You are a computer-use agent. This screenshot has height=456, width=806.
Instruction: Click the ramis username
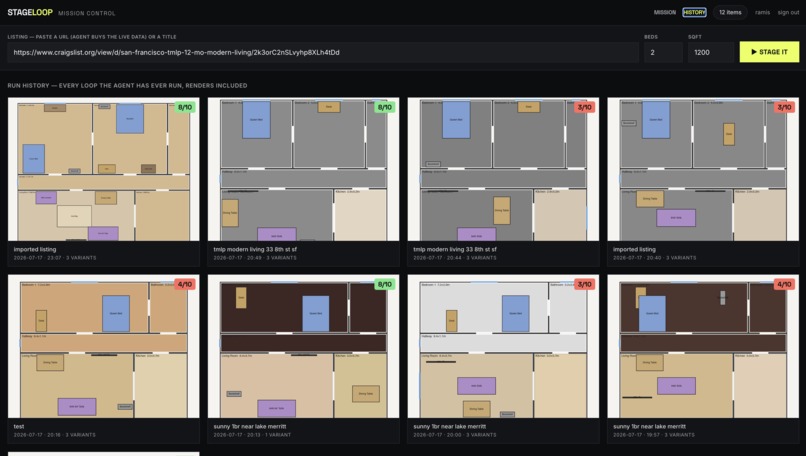coord(762,12)
